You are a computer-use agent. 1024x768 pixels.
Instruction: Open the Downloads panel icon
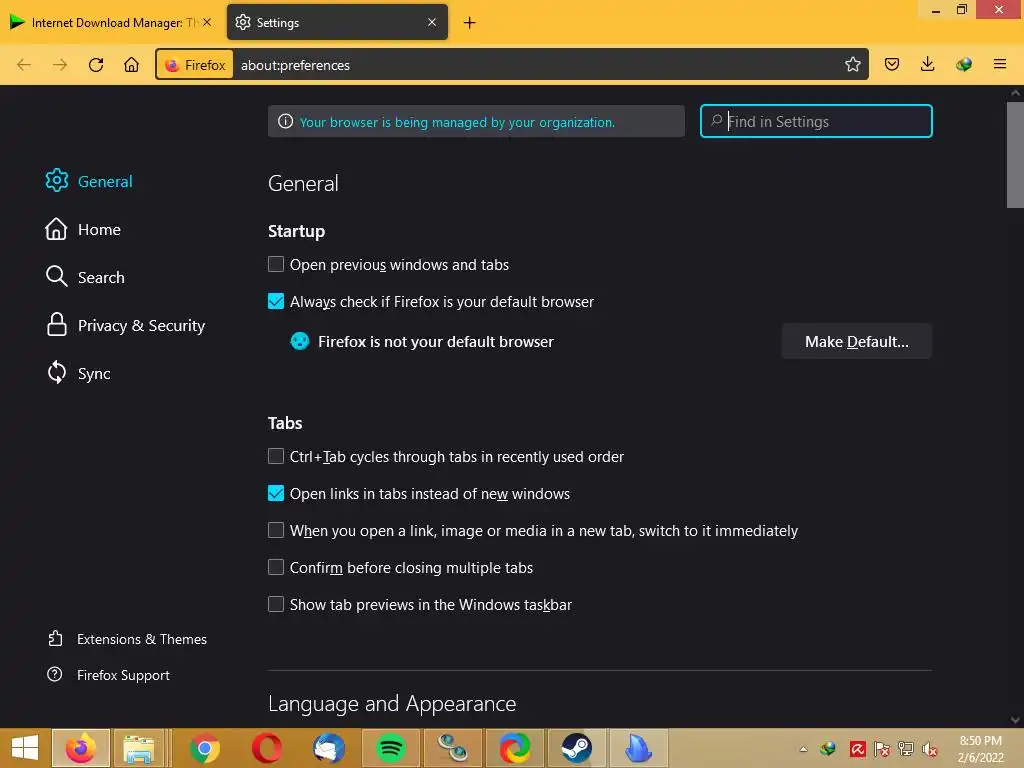coord(927,64)
